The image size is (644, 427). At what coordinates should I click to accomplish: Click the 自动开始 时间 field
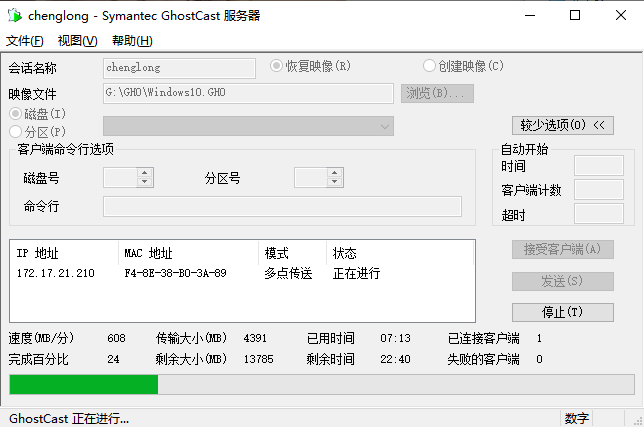(x=598, y=165)
